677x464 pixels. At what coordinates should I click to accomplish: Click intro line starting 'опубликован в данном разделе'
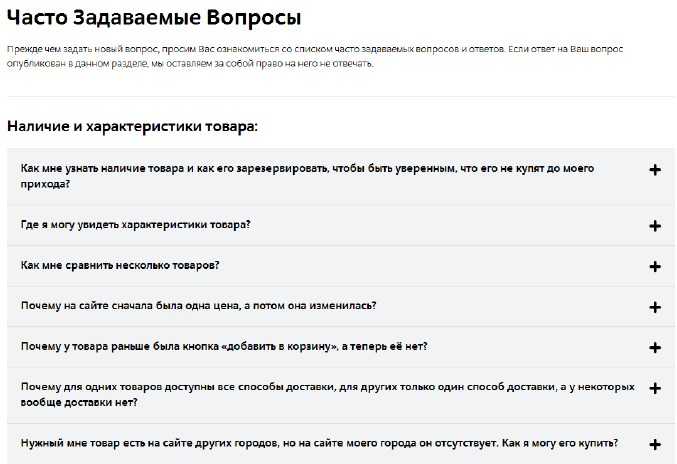tap(190, 64)
